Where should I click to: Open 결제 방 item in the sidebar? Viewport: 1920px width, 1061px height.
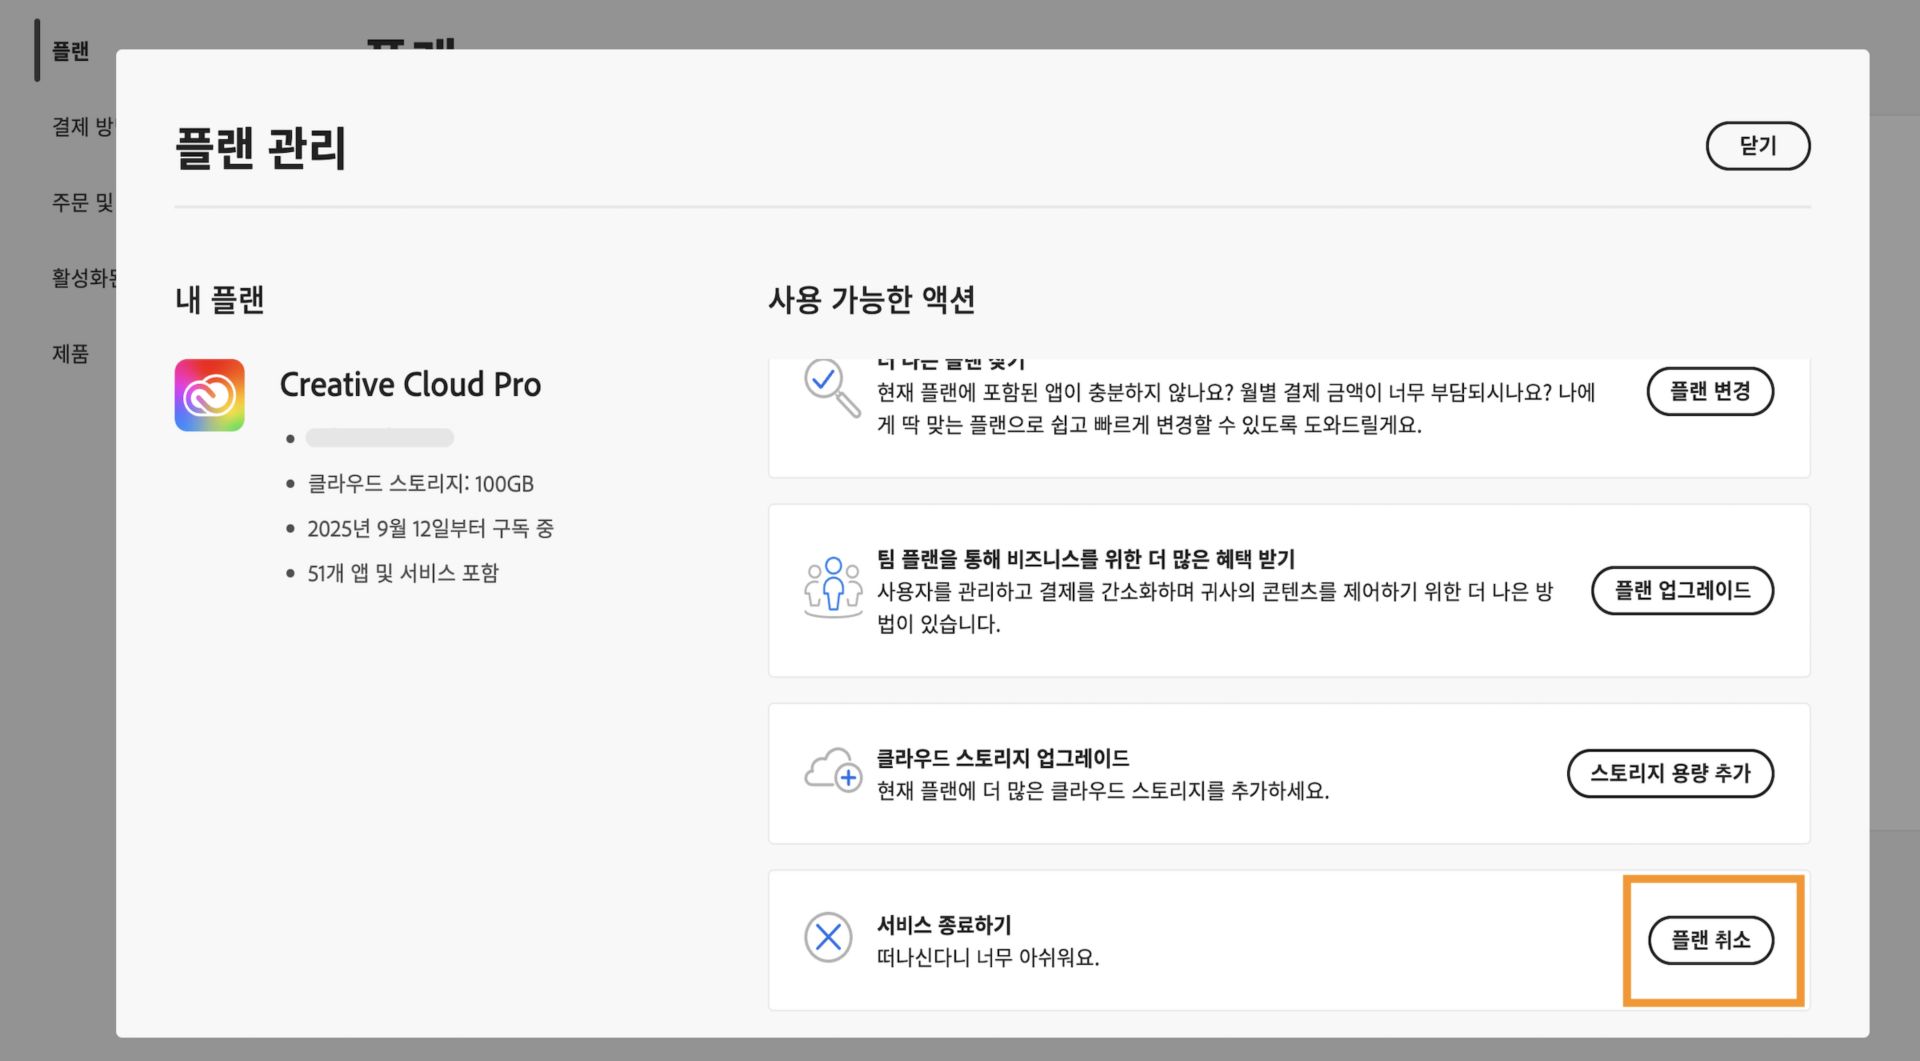tap(83, 127)
